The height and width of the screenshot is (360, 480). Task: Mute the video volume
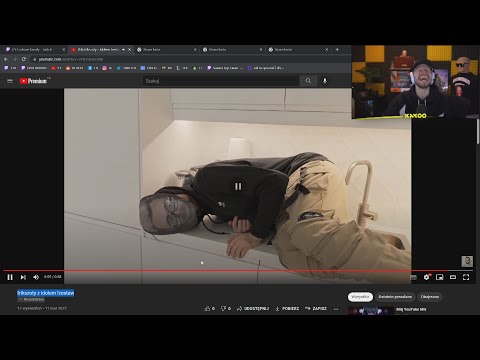[36, 277]
